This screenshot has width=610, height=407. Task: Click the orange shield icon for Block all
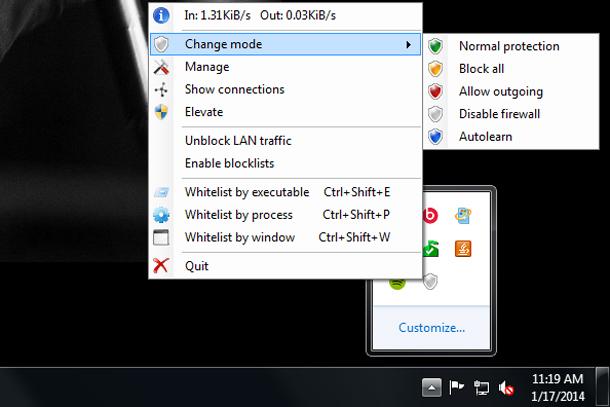pyautogui.click(x=436, y=69)
